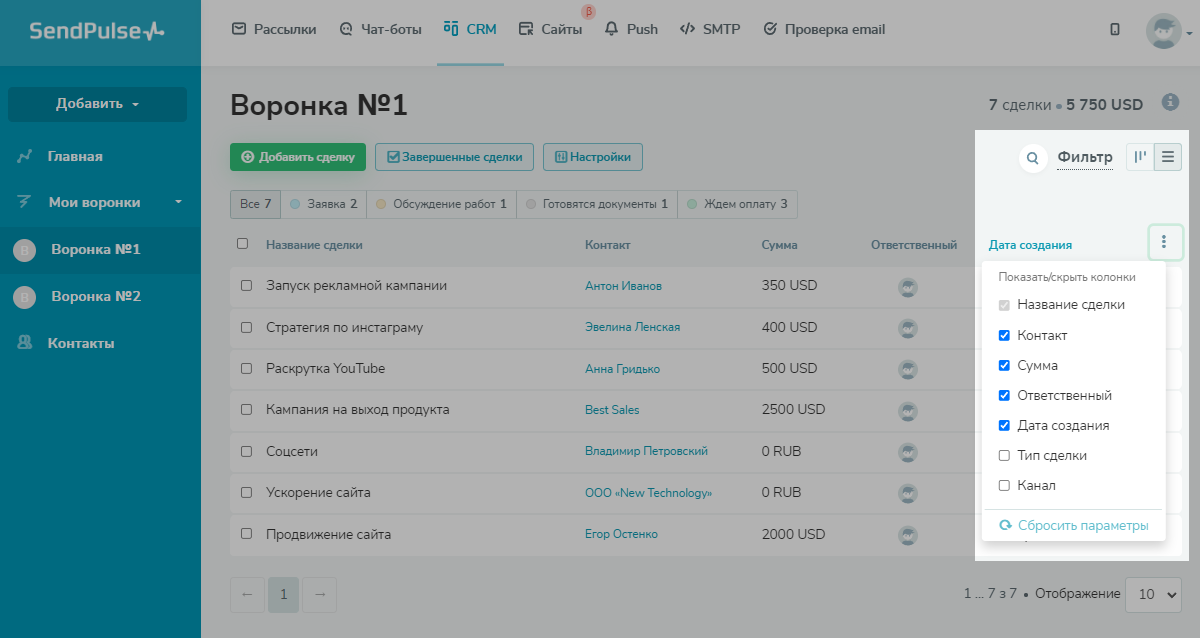Enable the Канал column checkbox
This screenshot has height=638, width=1200.
coord(1004,486)
